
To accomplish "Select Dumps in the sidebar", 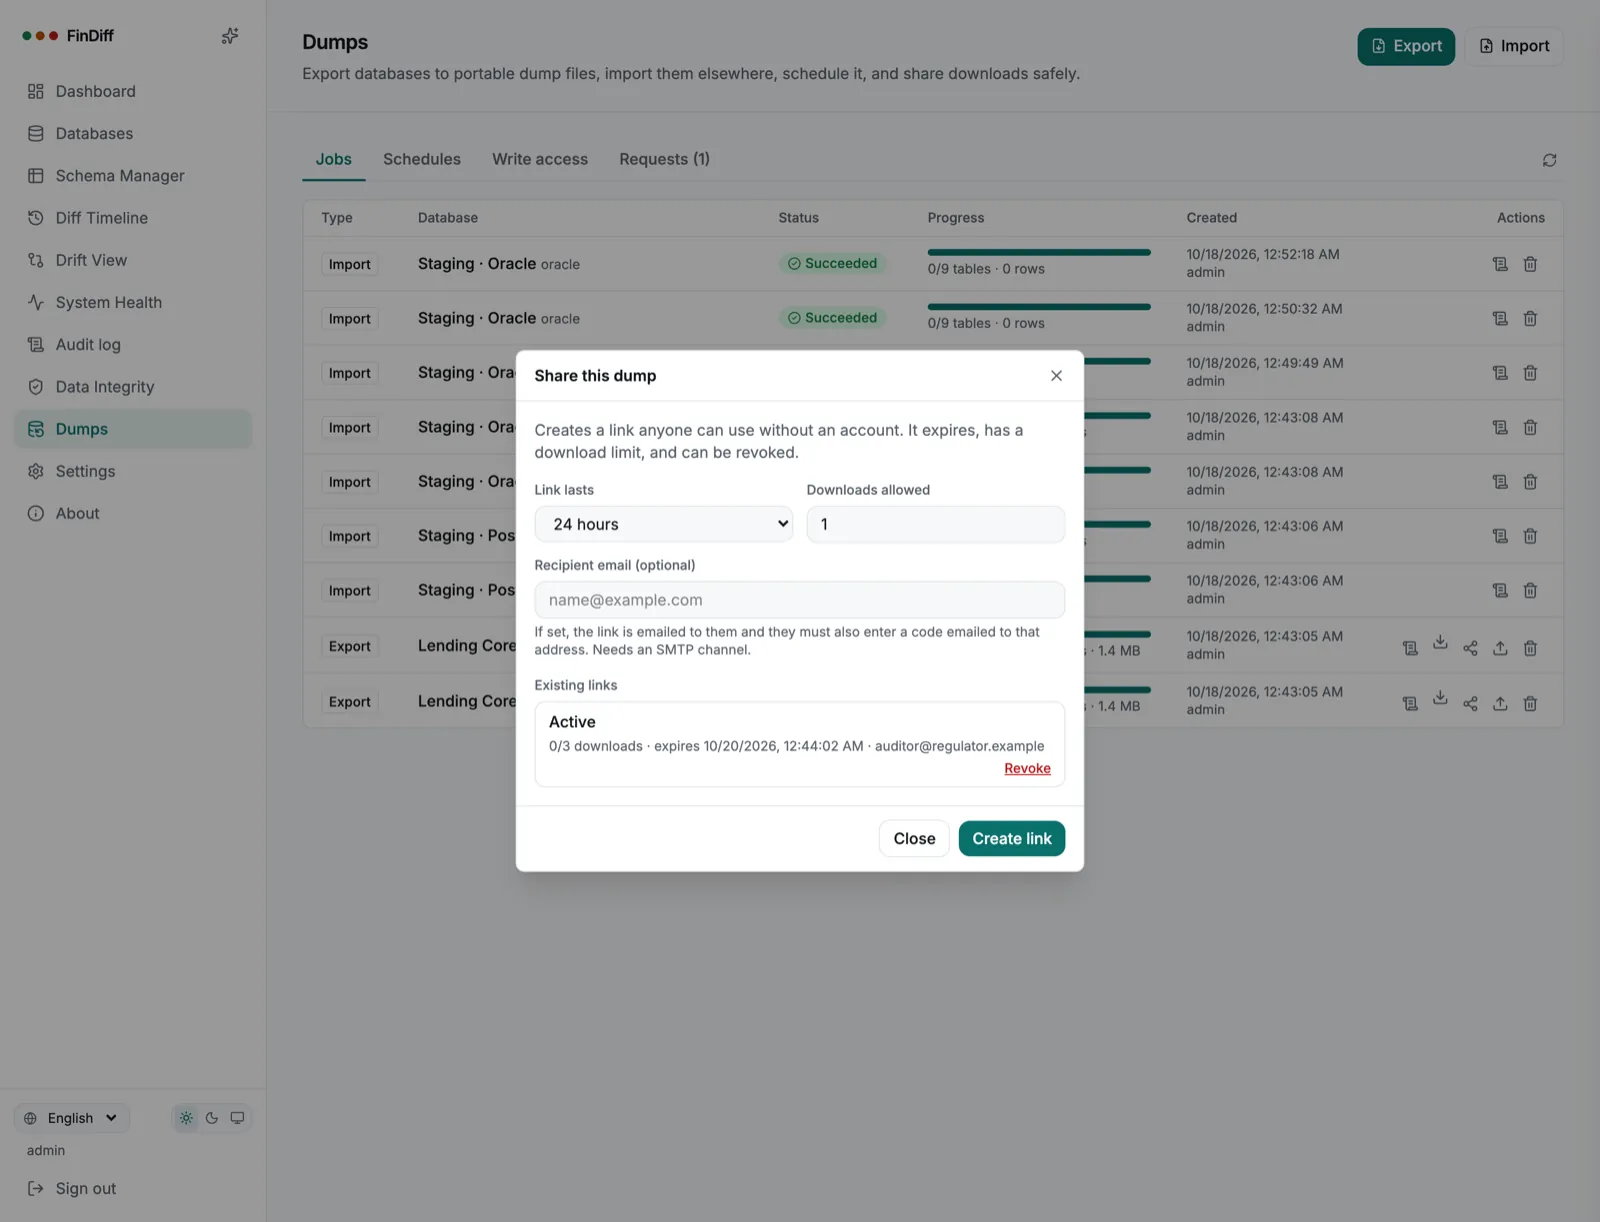I will (x=133, y=429).
